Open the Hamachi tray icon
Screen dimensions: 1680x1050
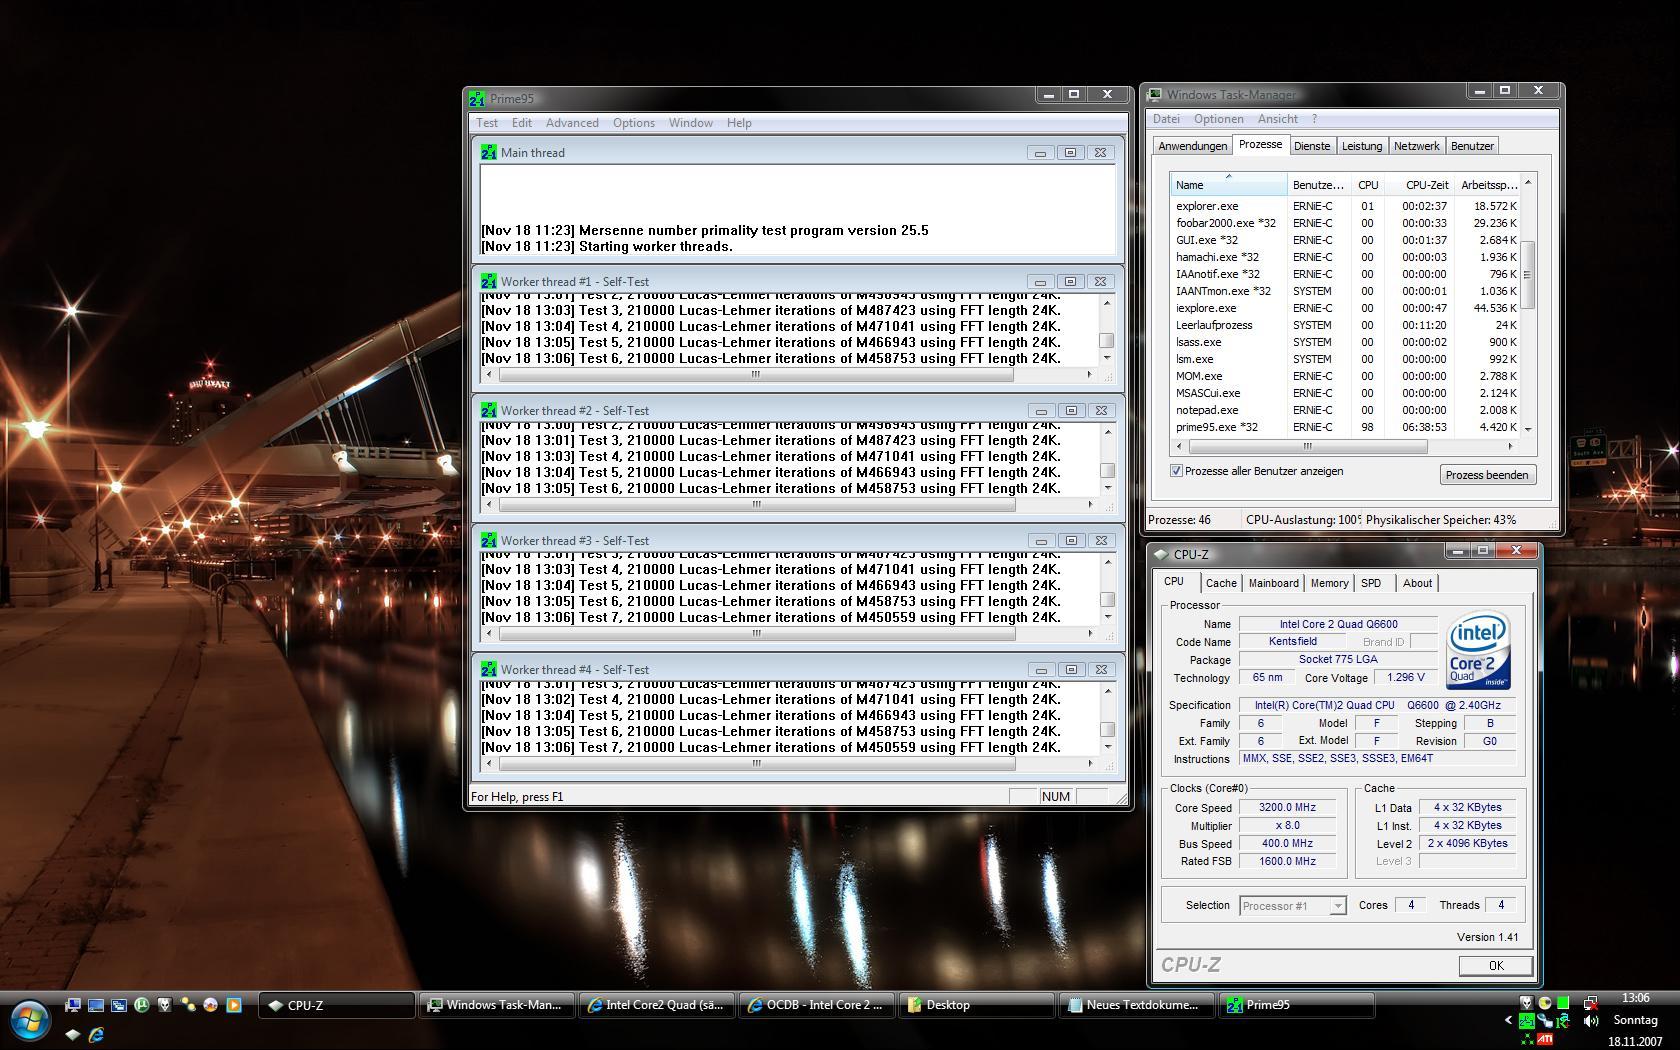[1527, 1041]
